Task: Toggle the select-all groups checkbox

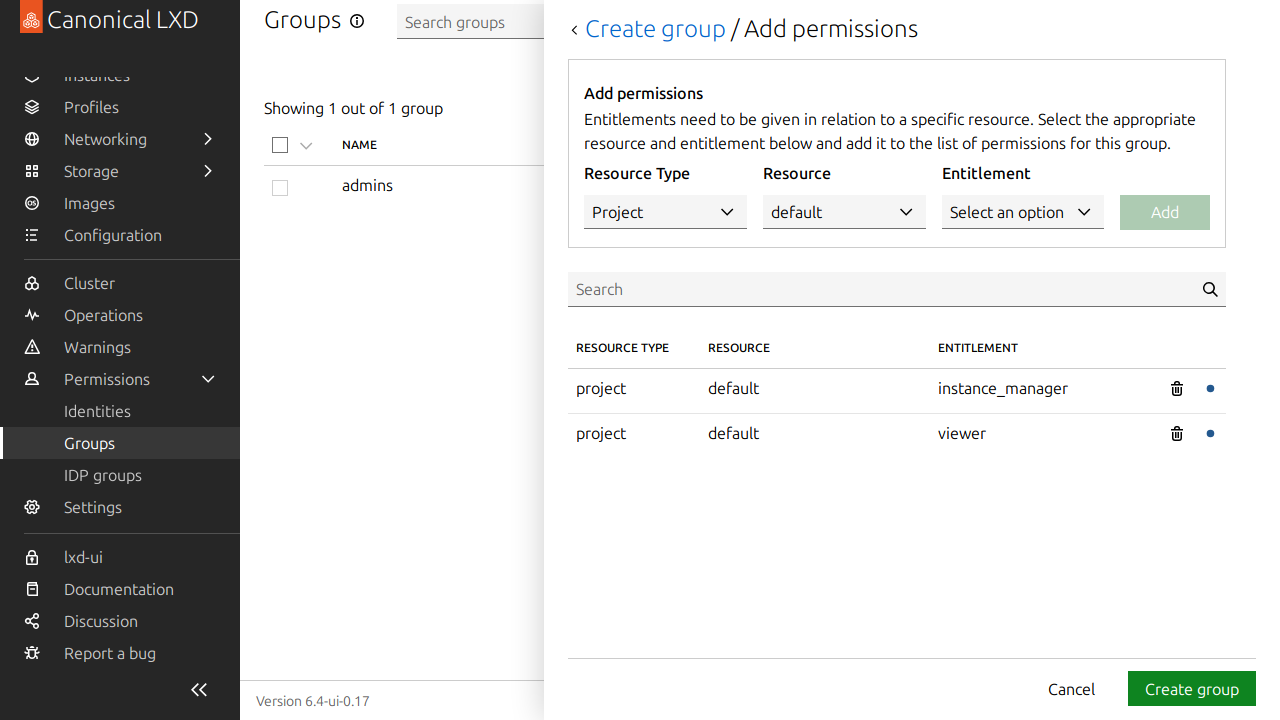Action: pyautogui.click(x=280, y=145)
